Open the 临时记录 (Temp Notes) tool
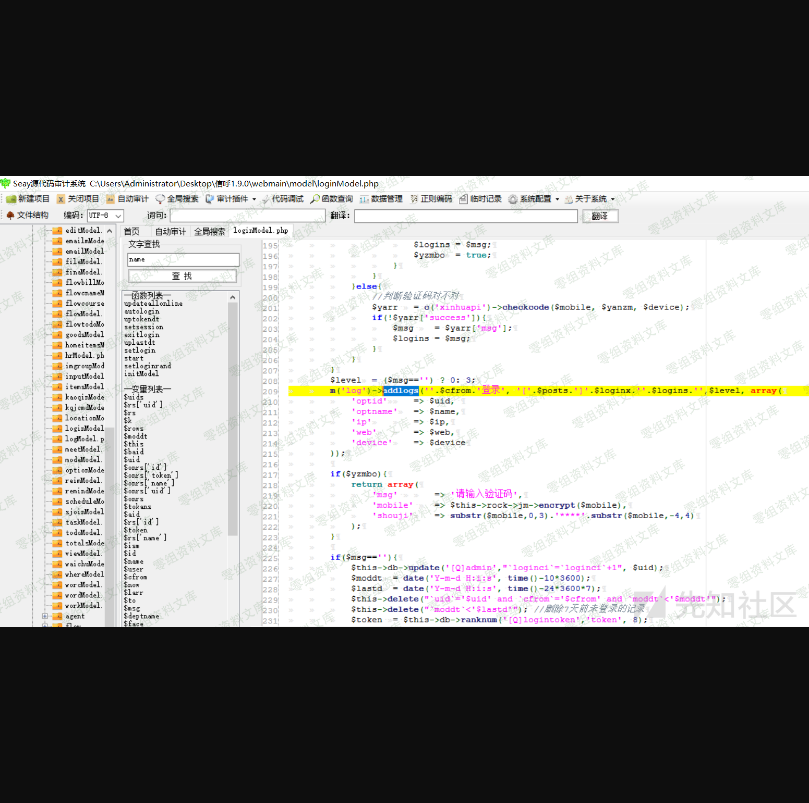 pos(481,199)
